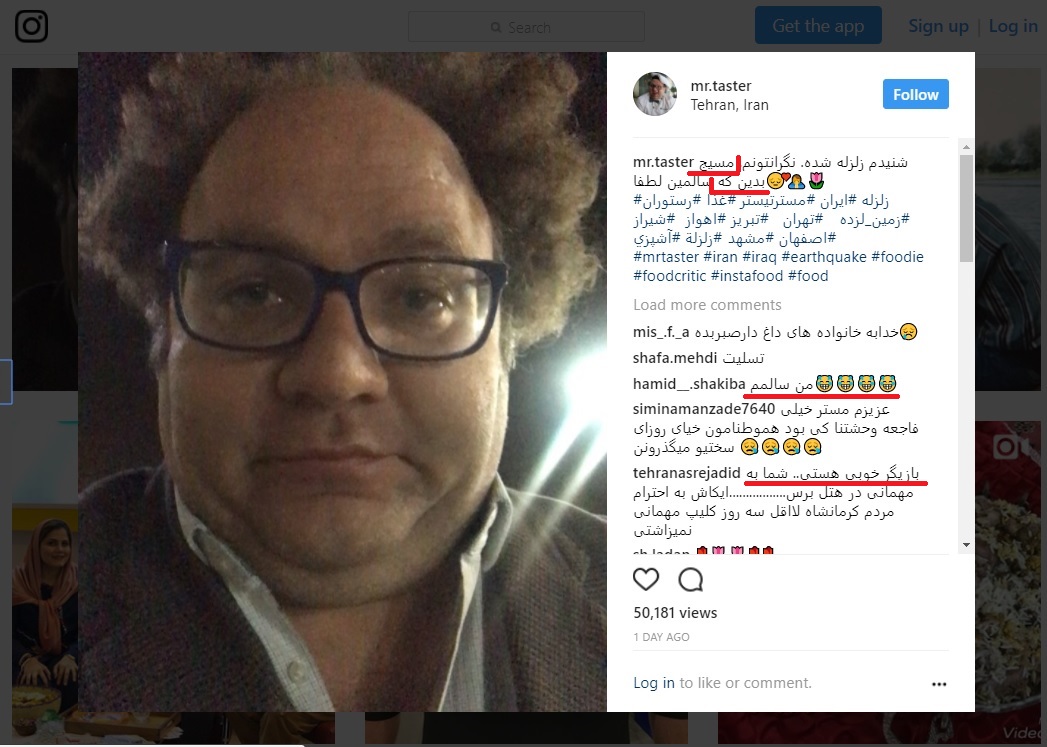Viewport: 1047px width, 747px height.
Task: Expand Load more comments
Action: coord(707,305)
